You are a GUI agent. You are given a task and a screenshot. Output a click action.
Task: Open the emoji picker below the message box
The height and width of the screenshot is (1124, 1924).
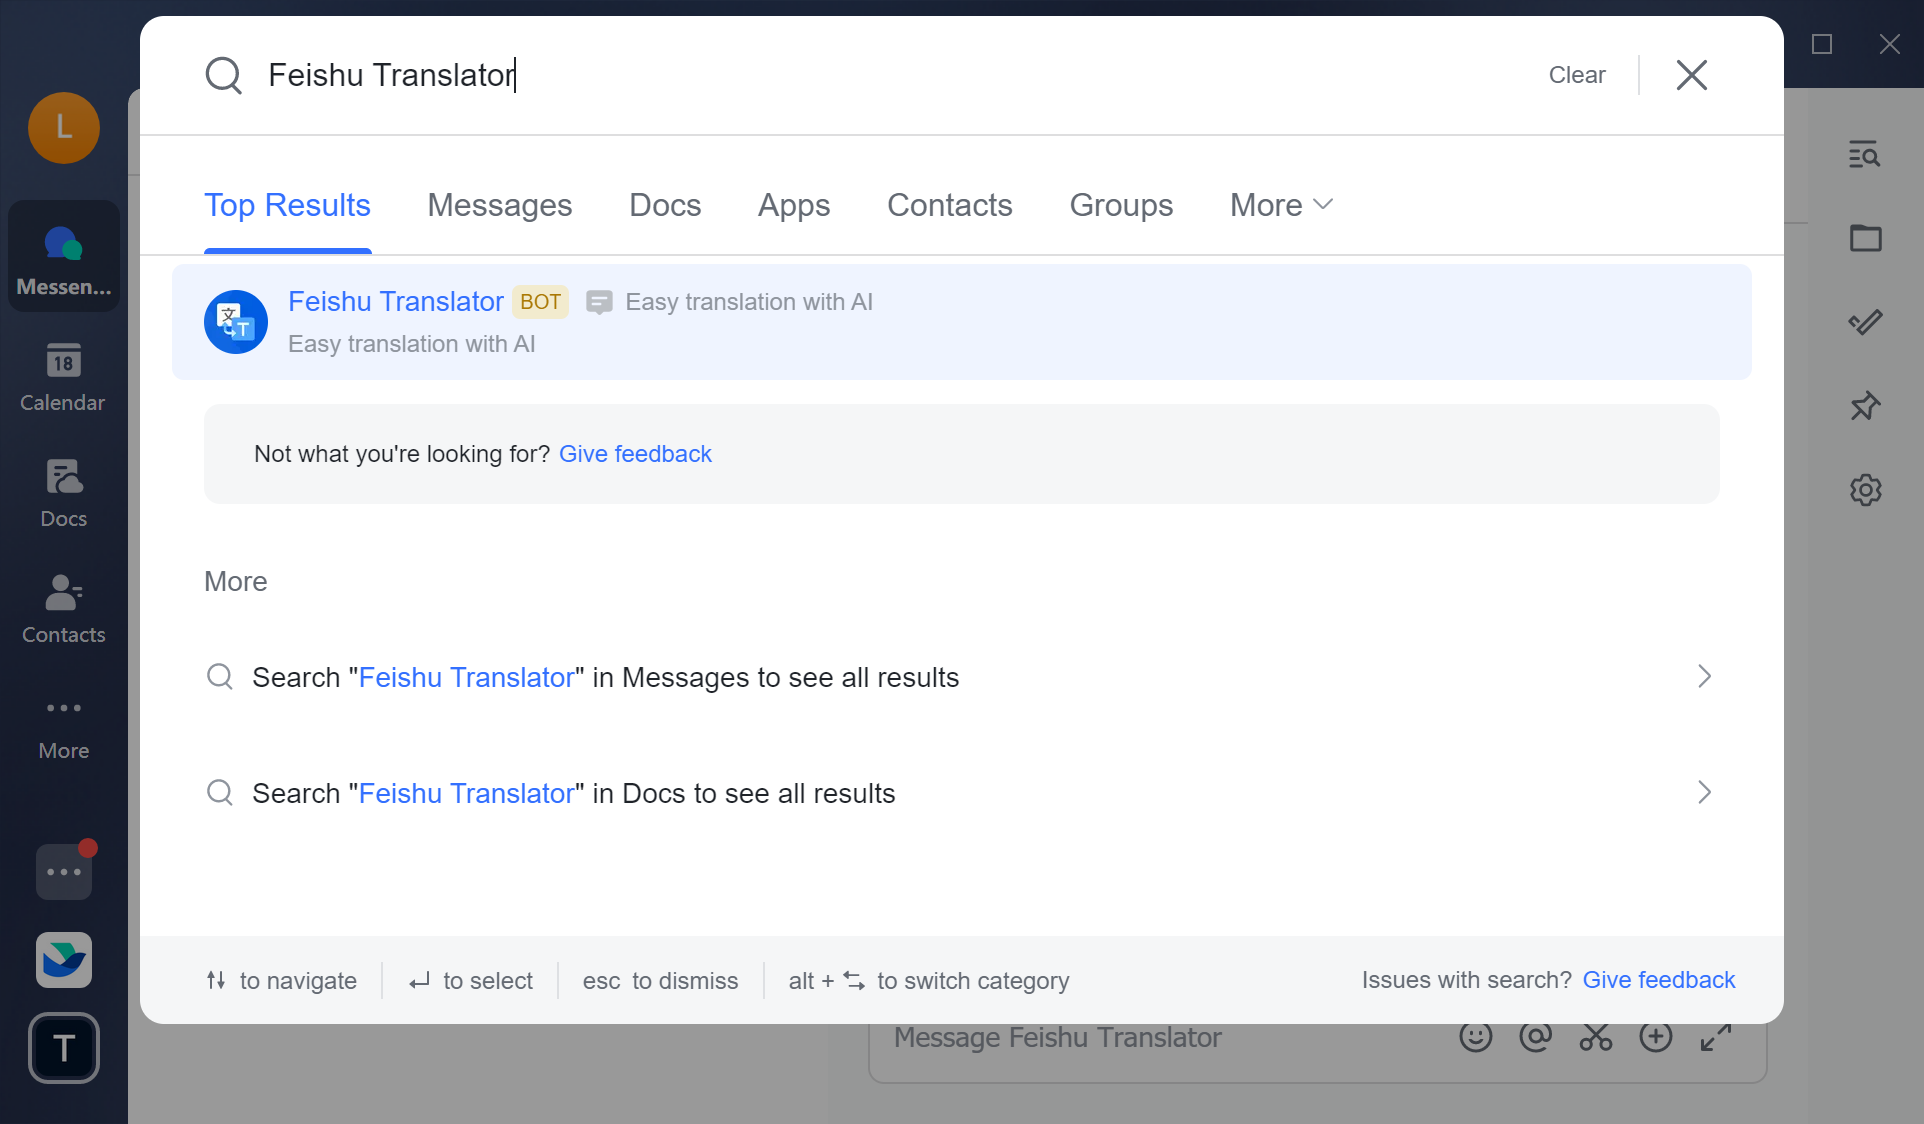click(x=1475, y=1038)
